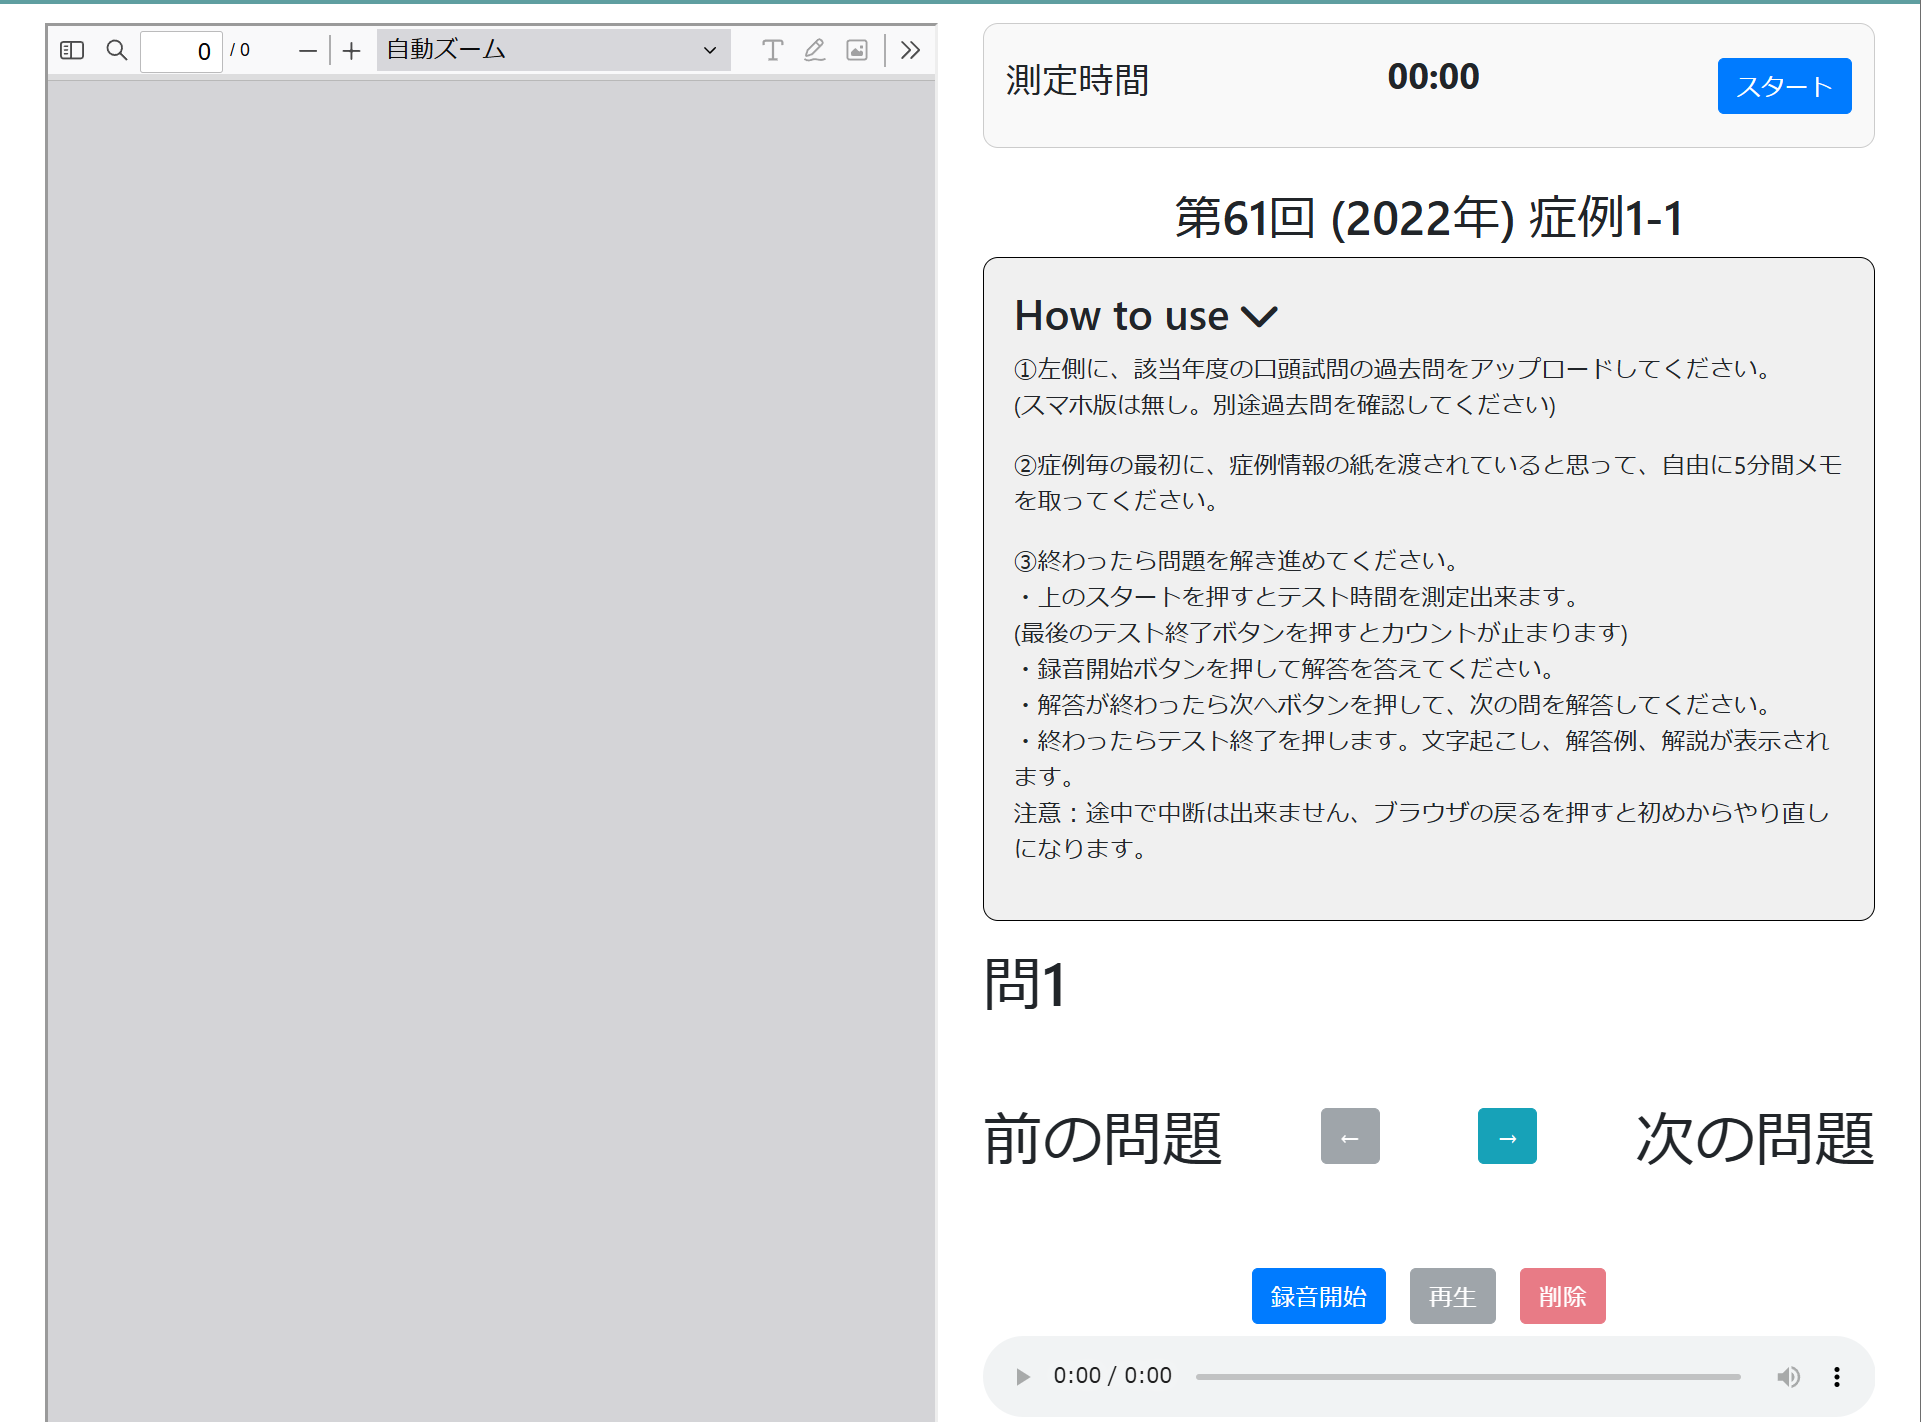This screenshot has height=1422, width=1921.
Task: Mute the audio player volume
Action: coord(1789,1376)
